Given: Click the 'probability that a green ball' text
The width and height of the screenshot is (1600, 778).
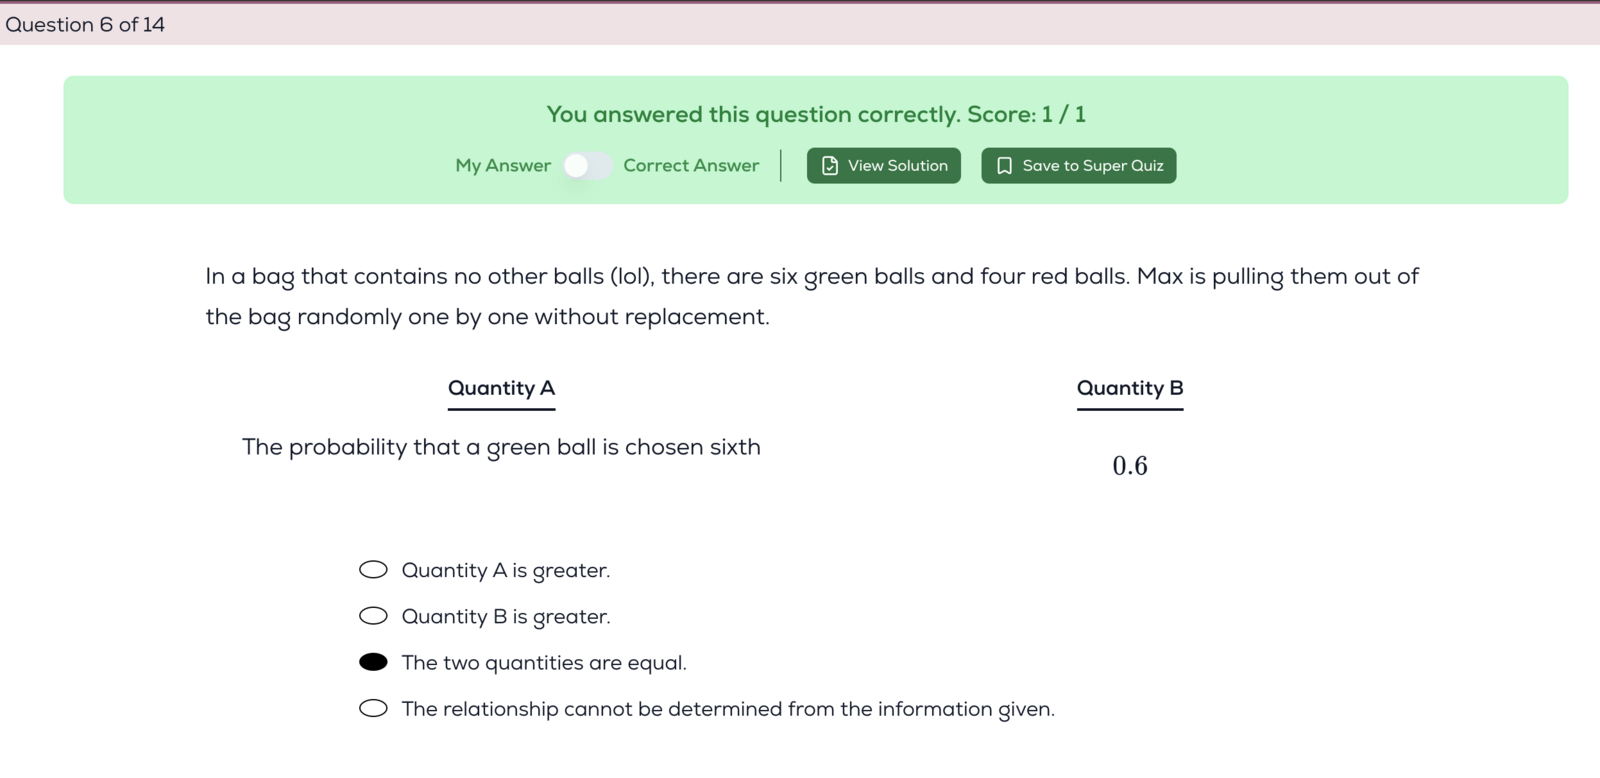Looking at the screenshot, I should (x=501, y=447).
